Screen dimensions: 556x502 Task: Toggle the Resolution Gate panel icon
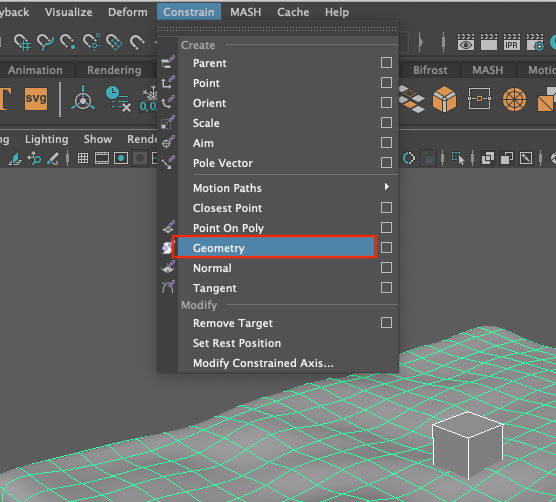coord(121,158)
